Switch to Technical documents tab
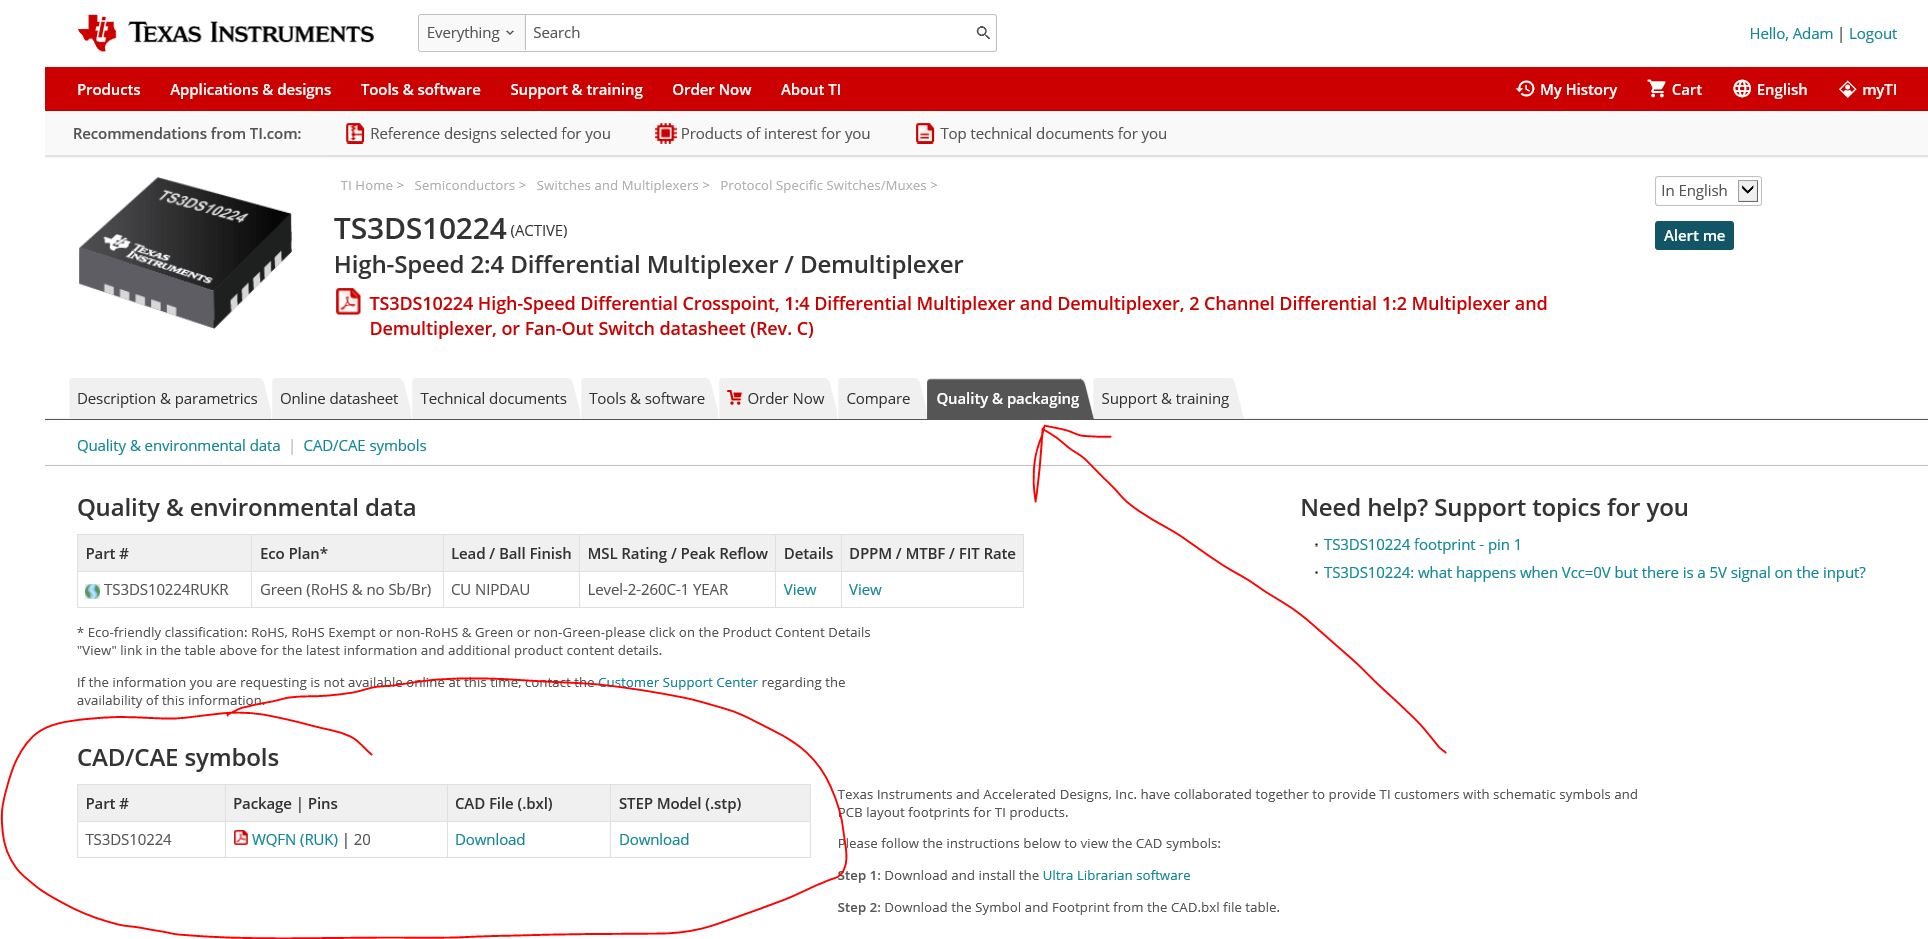This screenshot has height=939, width=1928. 493,398
